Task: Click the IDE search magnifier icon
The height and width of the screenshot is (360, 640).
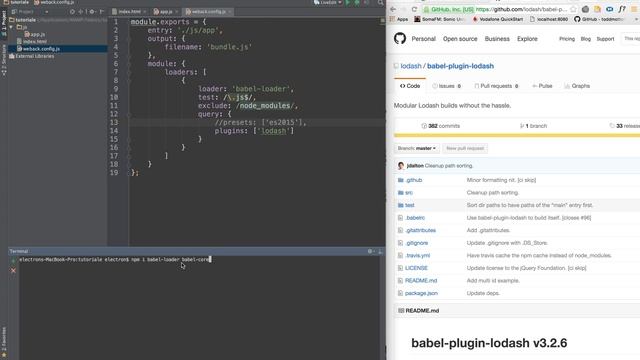Action: coord(380,3)
